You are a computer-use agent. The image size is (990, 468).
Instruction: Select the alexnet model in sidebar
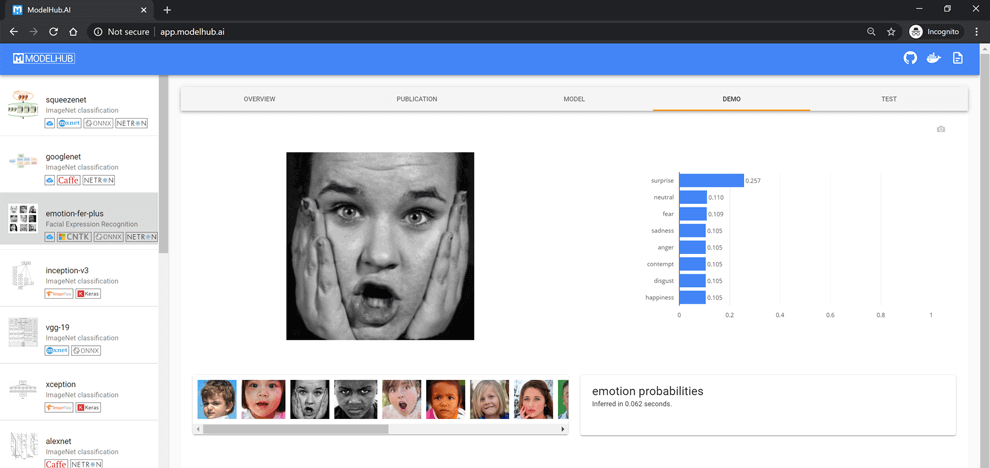pyautogui.click(x=79, y=444)
